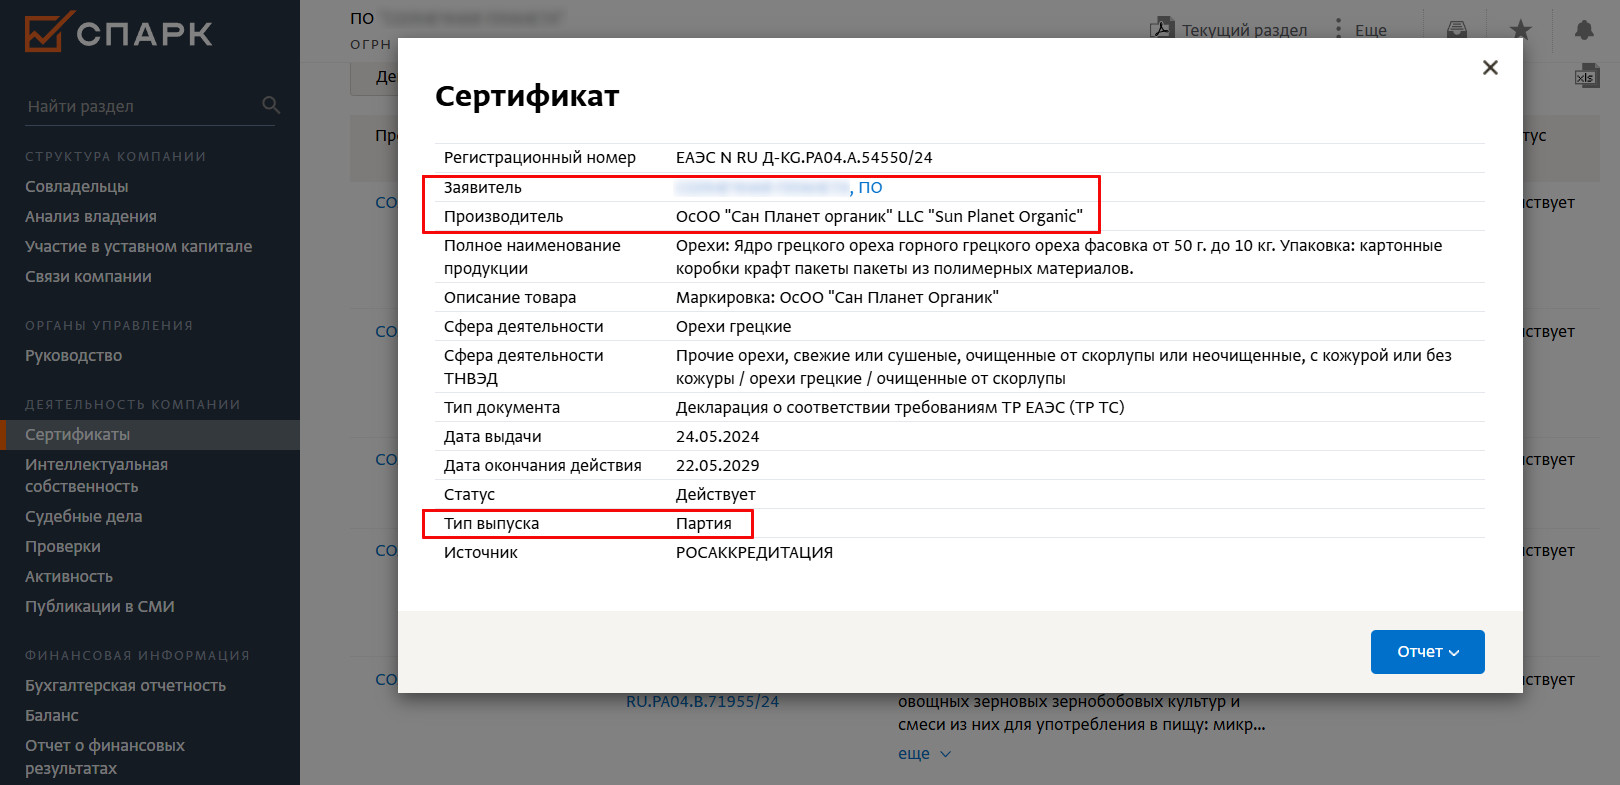Click the search magnifier icon in sidebar
1620x785 pixels.
tap(270, 105)
